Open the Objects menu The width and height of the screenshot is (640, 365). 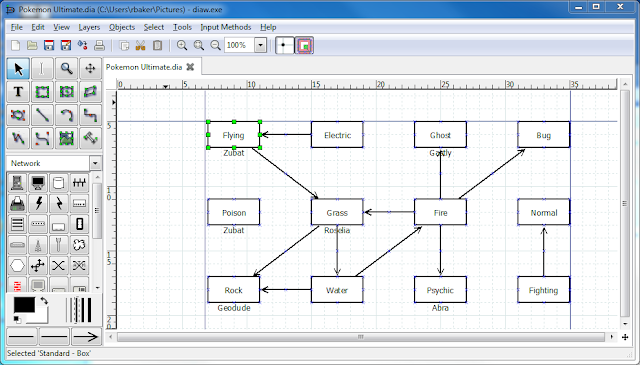(122, 27)
